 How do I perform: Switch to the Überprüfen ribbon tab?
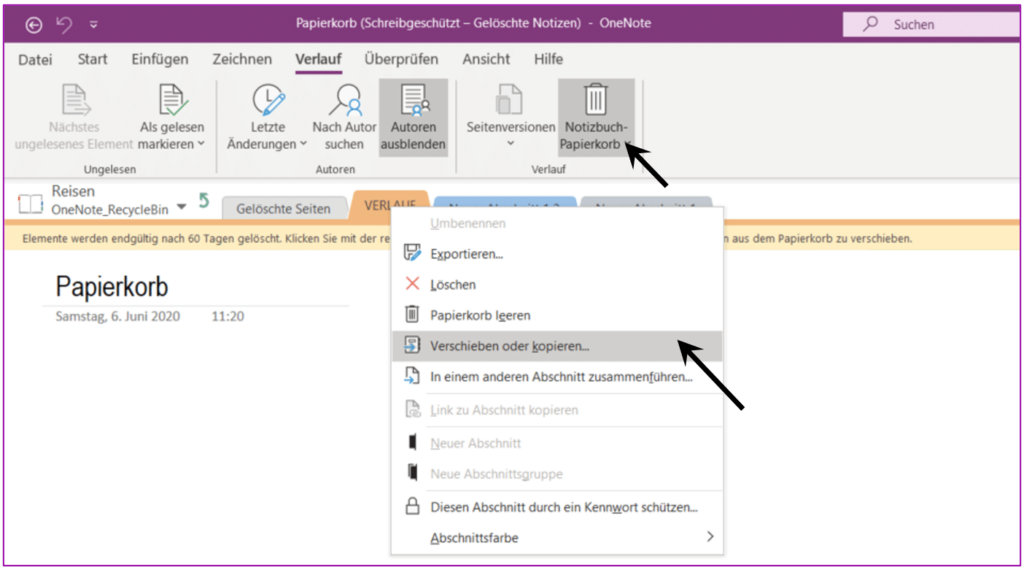point(402,59)
